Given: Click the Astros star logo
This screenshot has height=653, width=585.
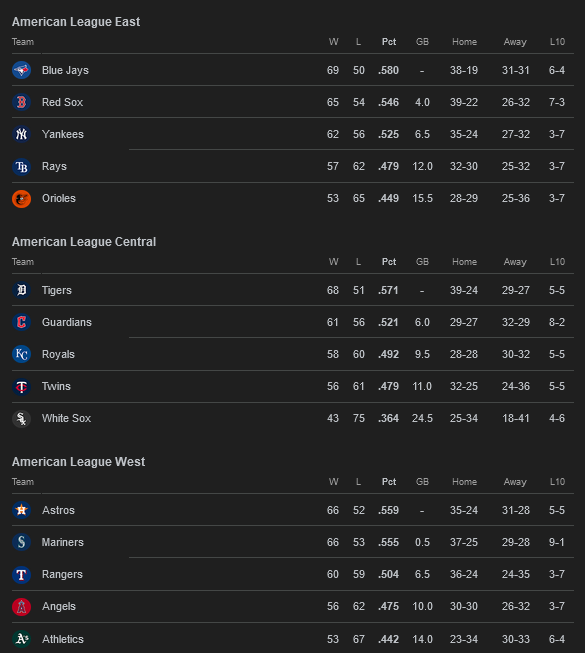Looking at the screenshot, I should 22,510.
